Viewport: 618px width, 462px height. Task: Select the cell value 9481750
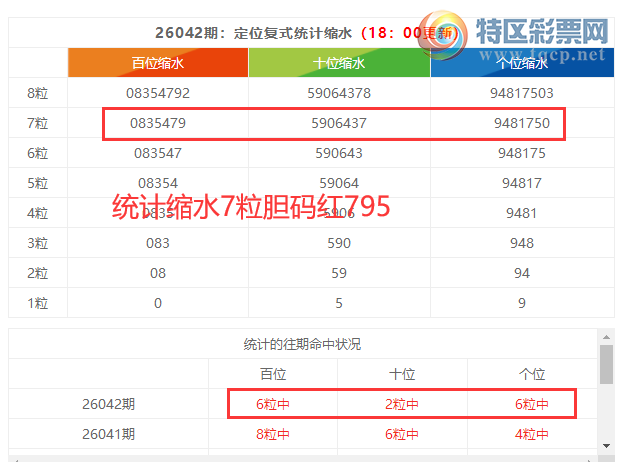(x=522, y=123)
